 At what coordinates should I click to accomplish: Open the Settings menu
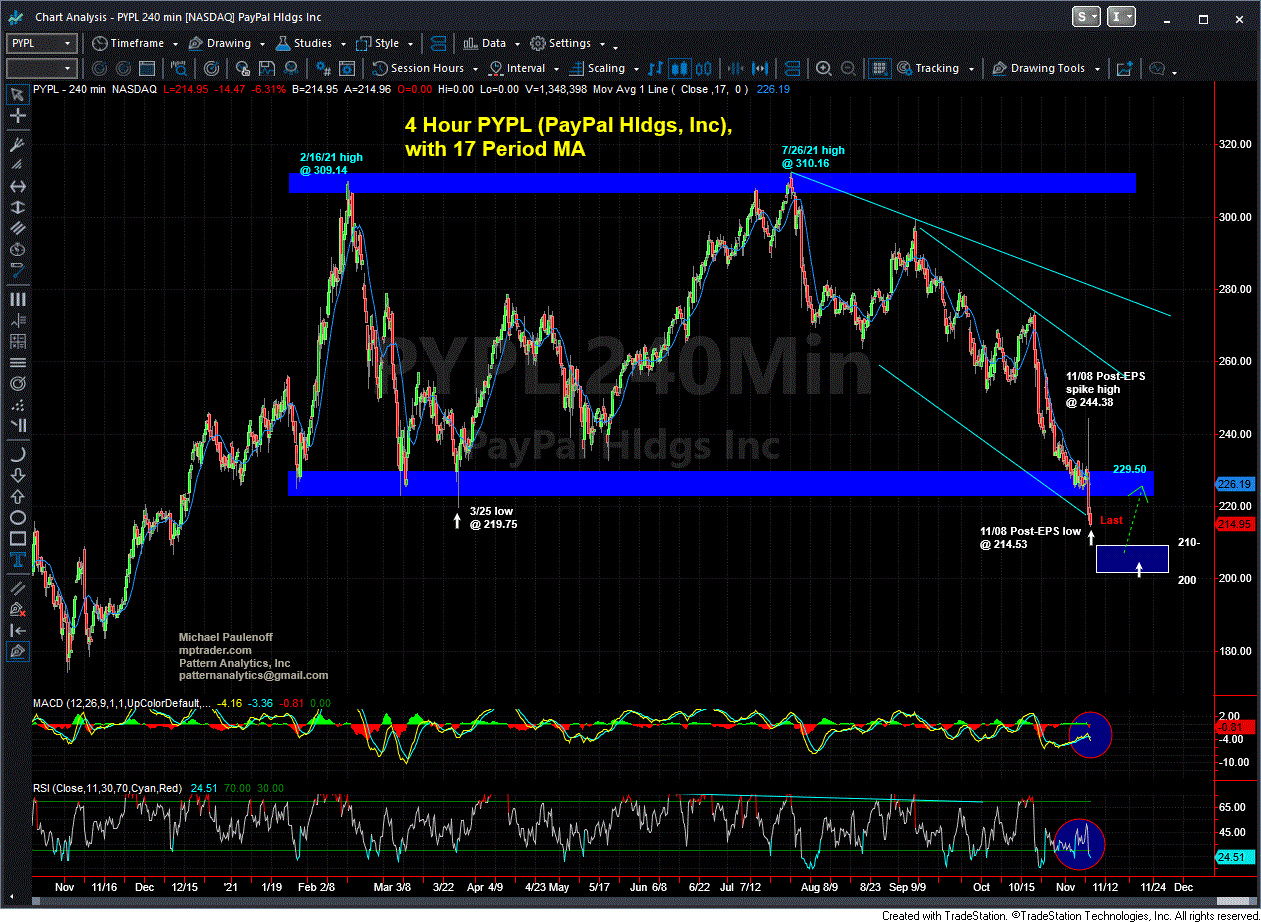(561, 43)
